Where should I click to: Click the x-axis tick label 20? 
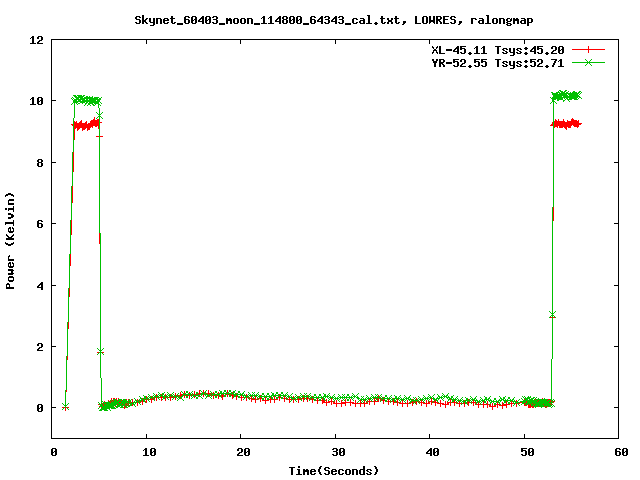(243, 452)
